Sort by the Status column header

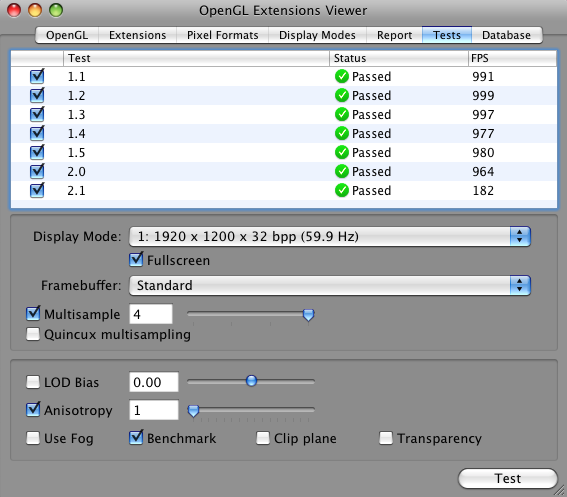[x=399, y=58]
